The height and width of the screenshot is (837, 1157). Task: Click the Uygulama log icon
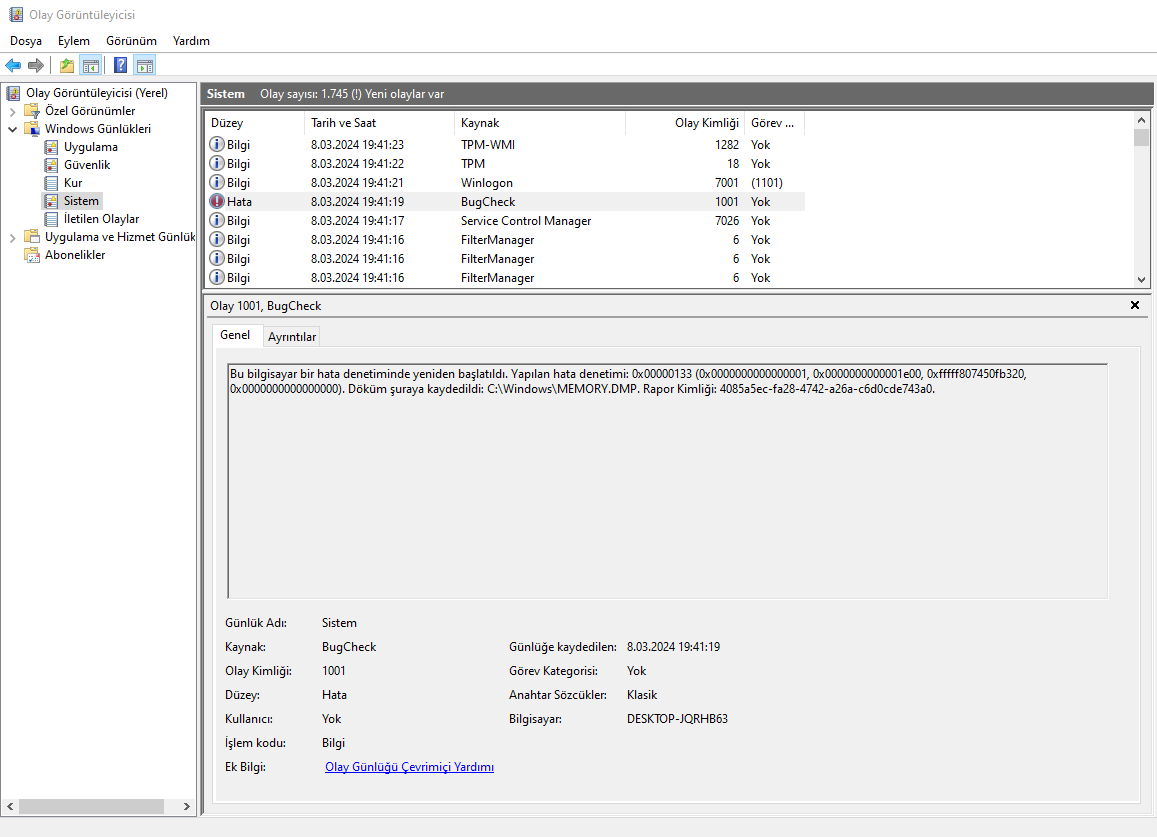click(x=51, y=147)
